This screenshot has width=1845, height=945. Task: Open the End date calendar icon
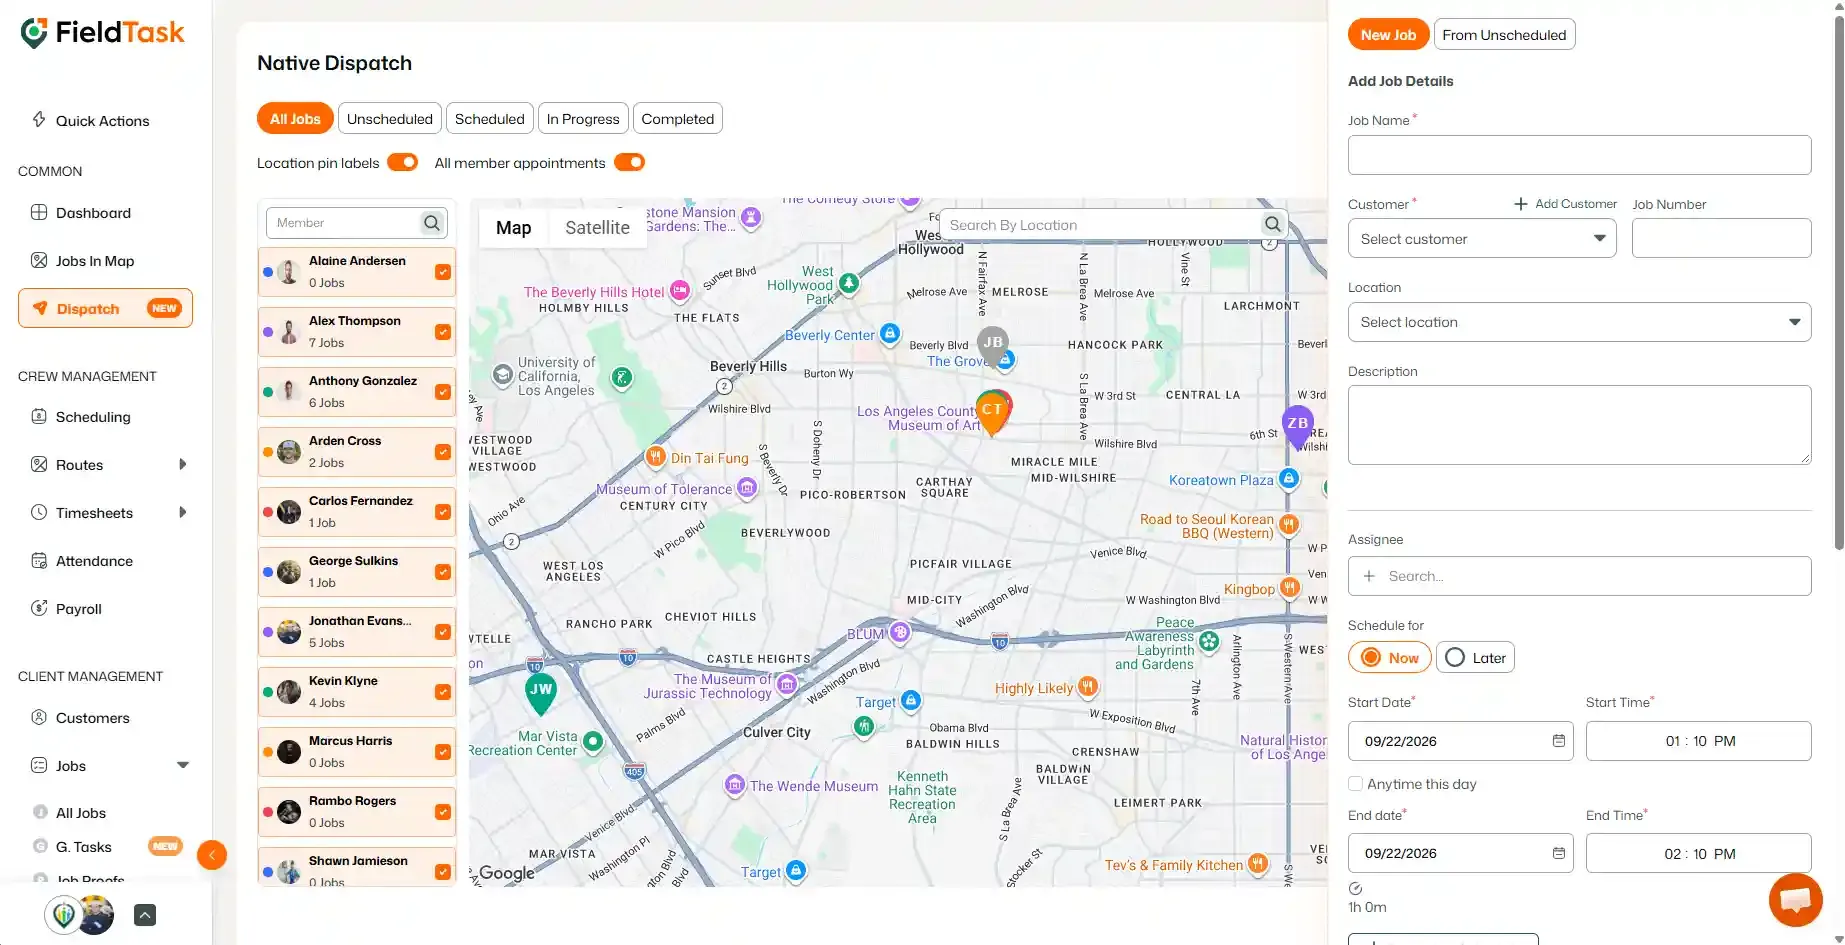(x=1558, y=853)
